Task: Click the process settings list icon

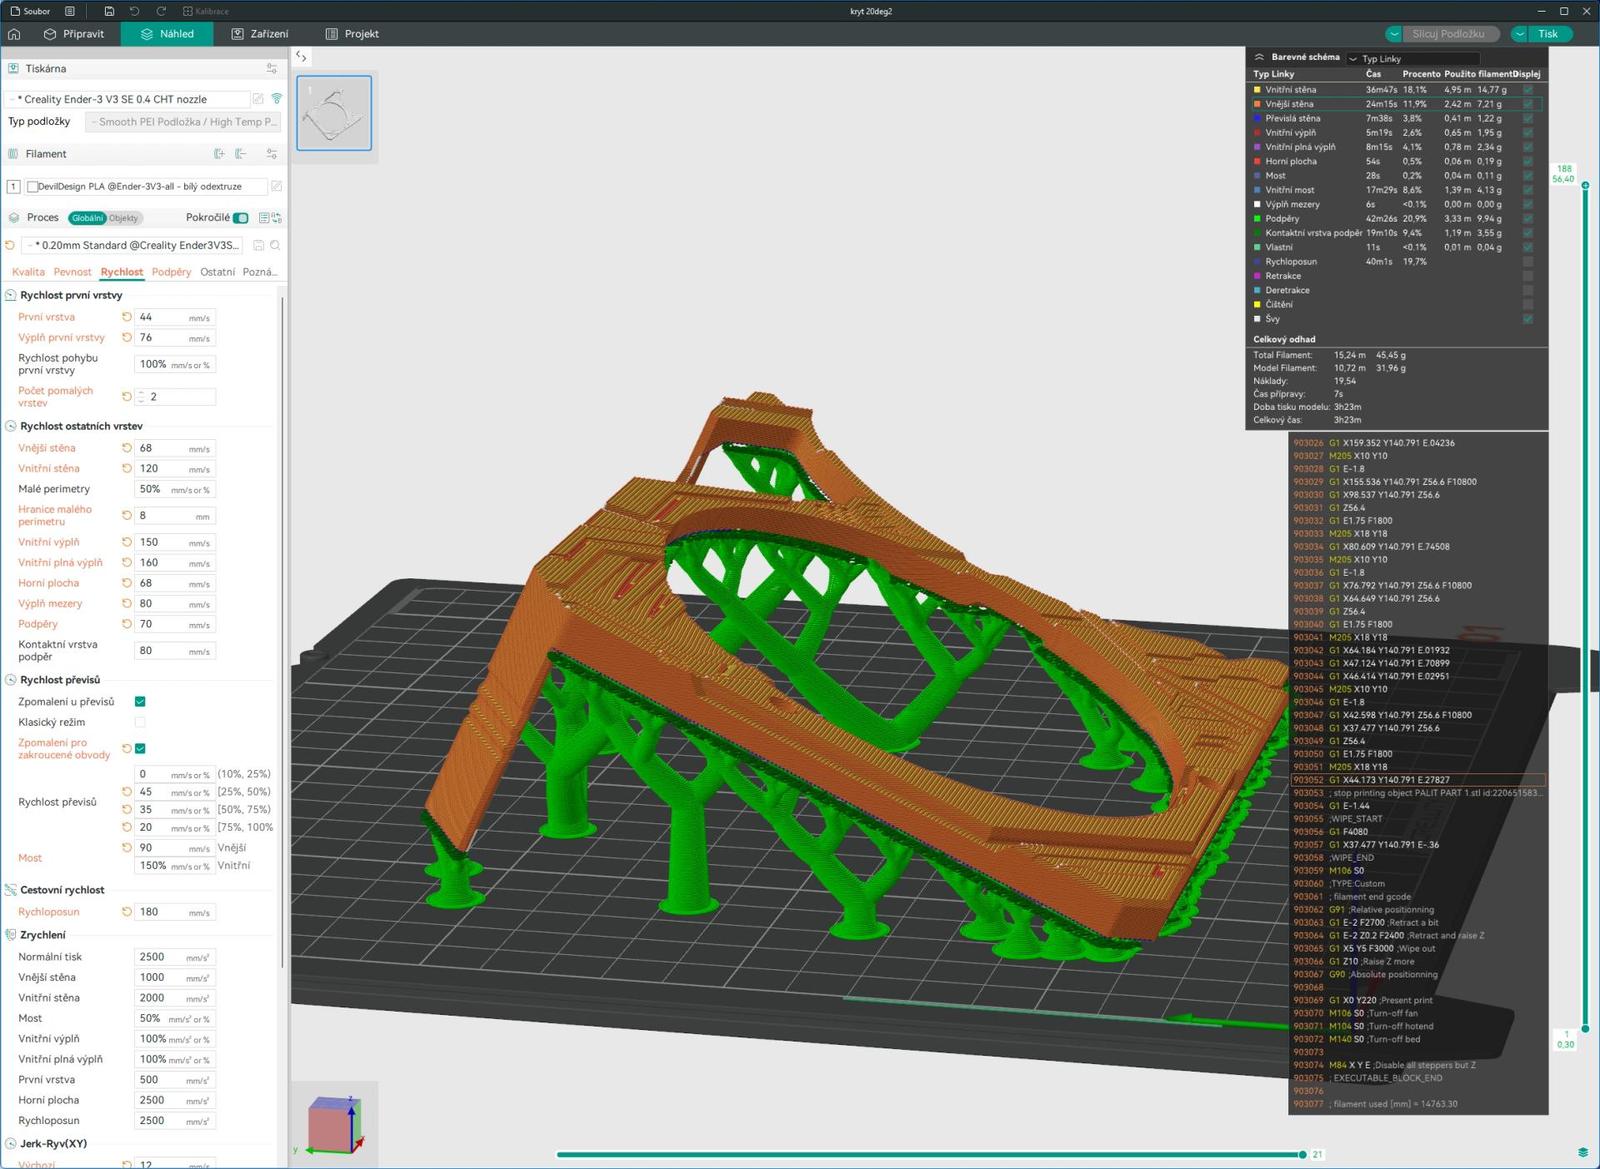Action: pyautogui.click(x=264, y=218)
